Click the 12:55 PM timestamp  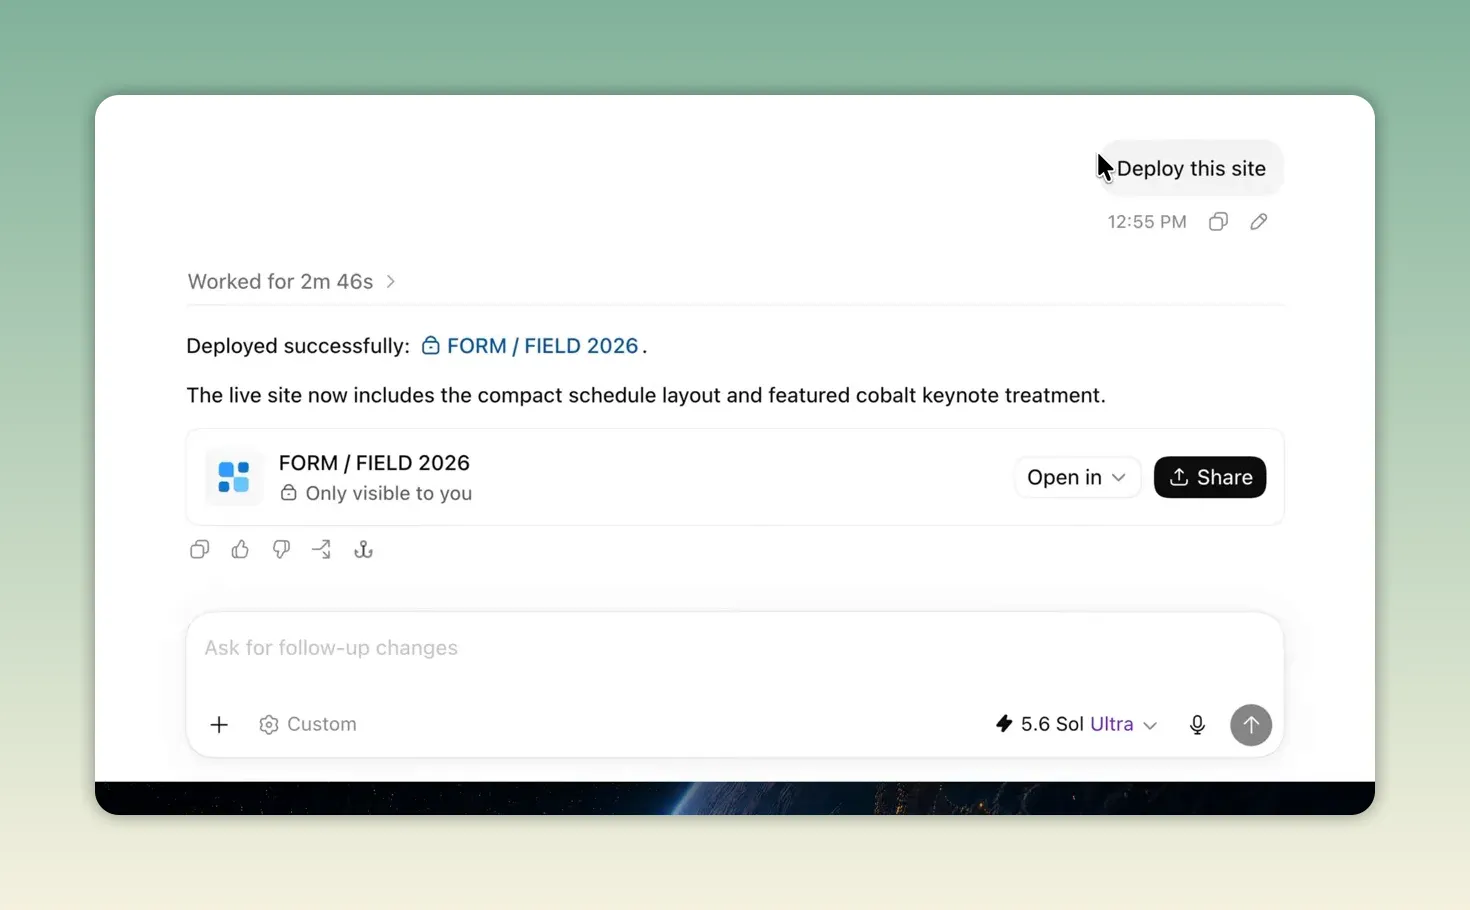click(x=1147, y=222)
